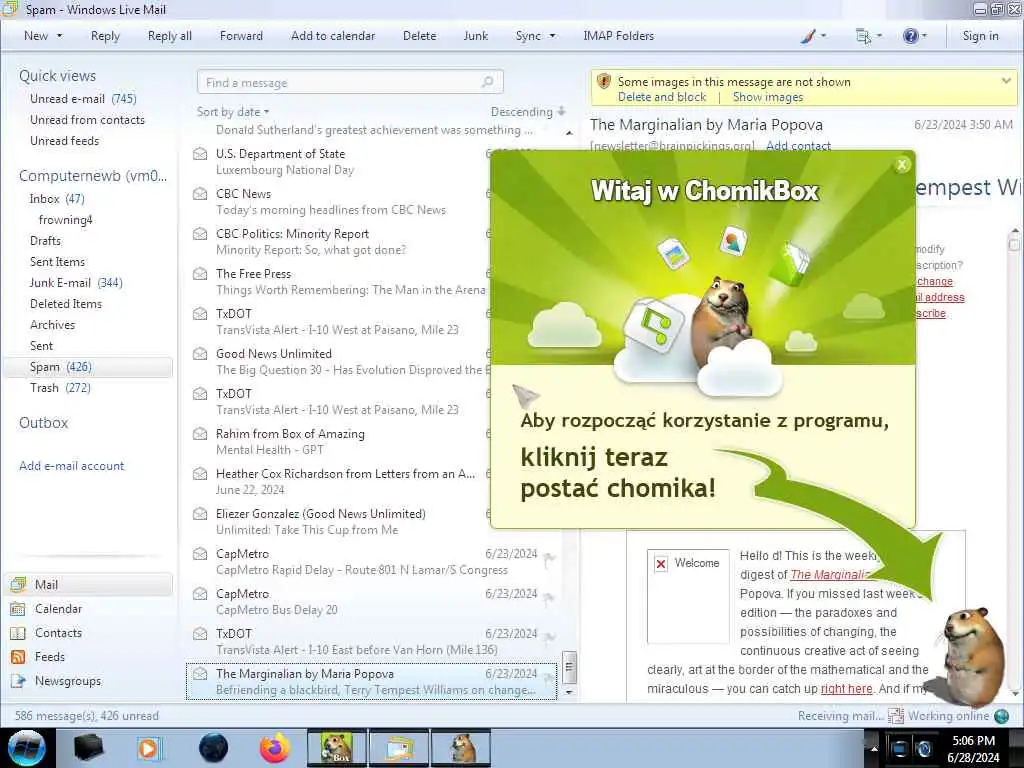This screenshot has height=768, width=1024.
Task: Switch to ChomikBox taskbar button
Action: [337, 748]
